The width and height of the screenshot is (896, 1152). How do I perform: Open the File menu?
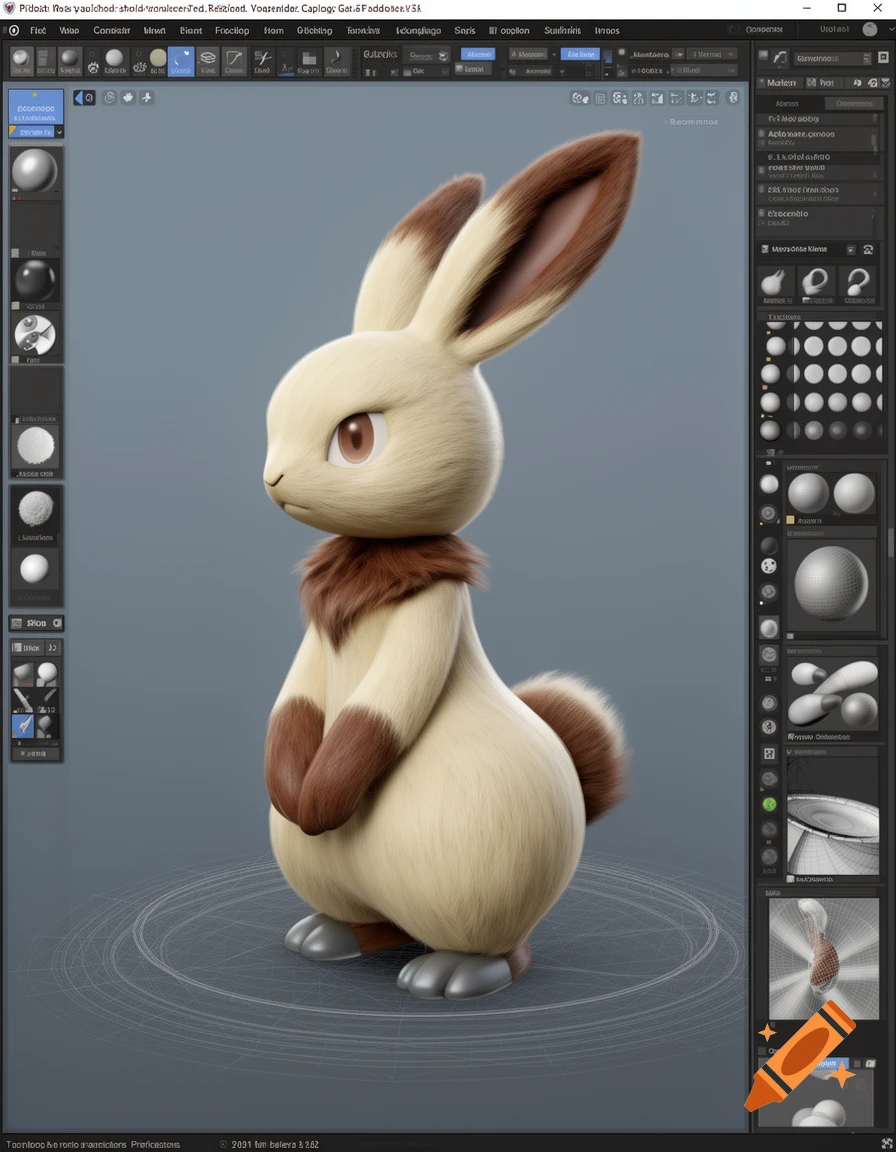pos(37,30)
